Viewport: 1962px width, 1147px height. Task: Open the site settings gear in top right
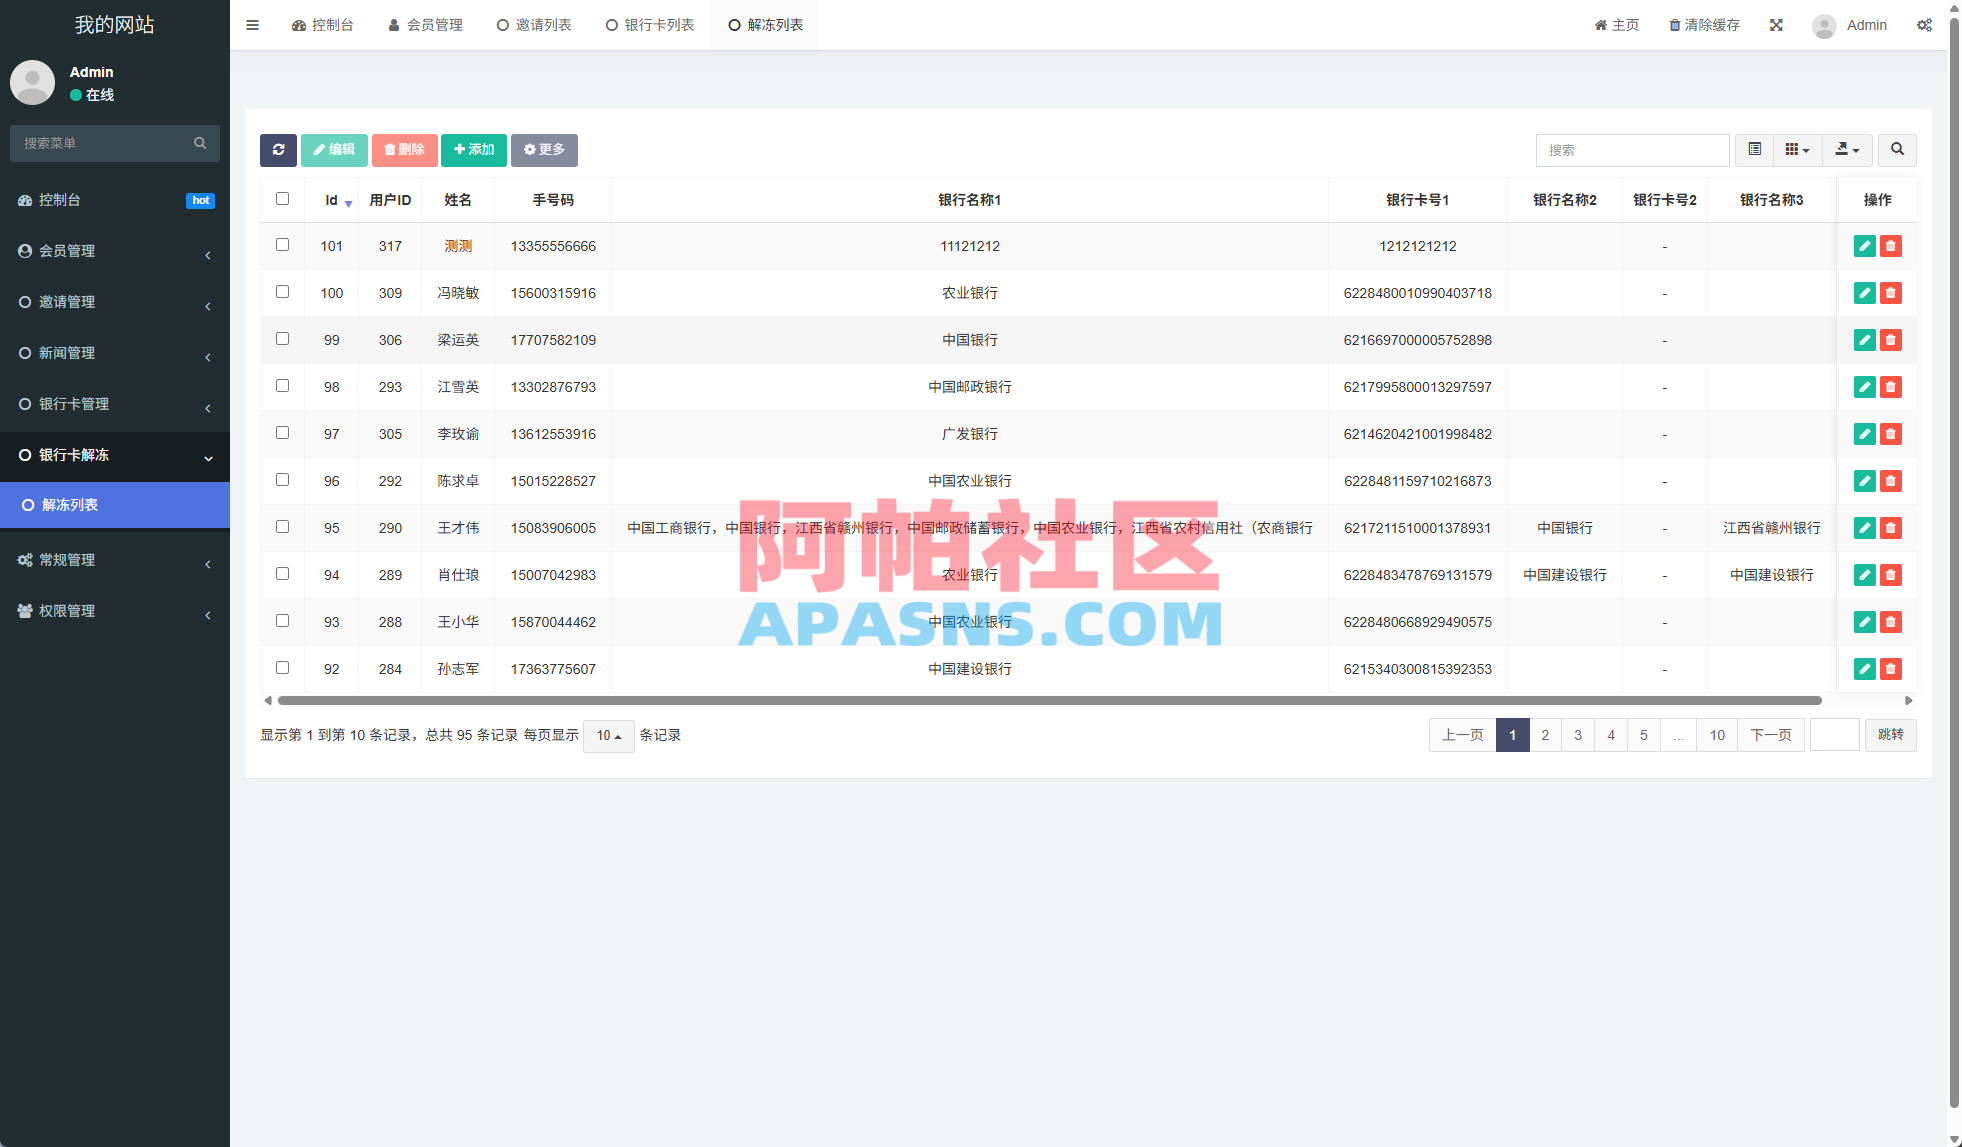1925,25
